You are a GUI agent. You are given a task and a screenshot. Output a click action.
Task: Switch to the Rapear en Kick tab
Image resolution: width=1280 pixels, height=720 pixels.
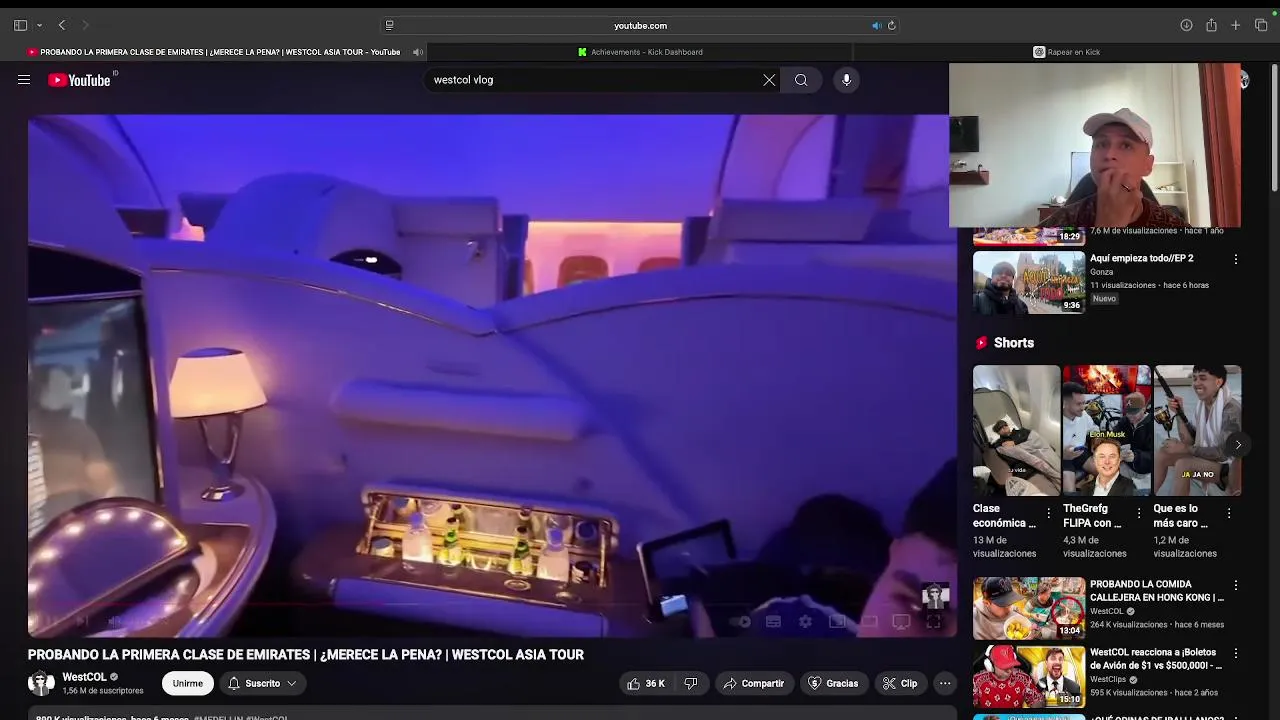[1066, 52]
